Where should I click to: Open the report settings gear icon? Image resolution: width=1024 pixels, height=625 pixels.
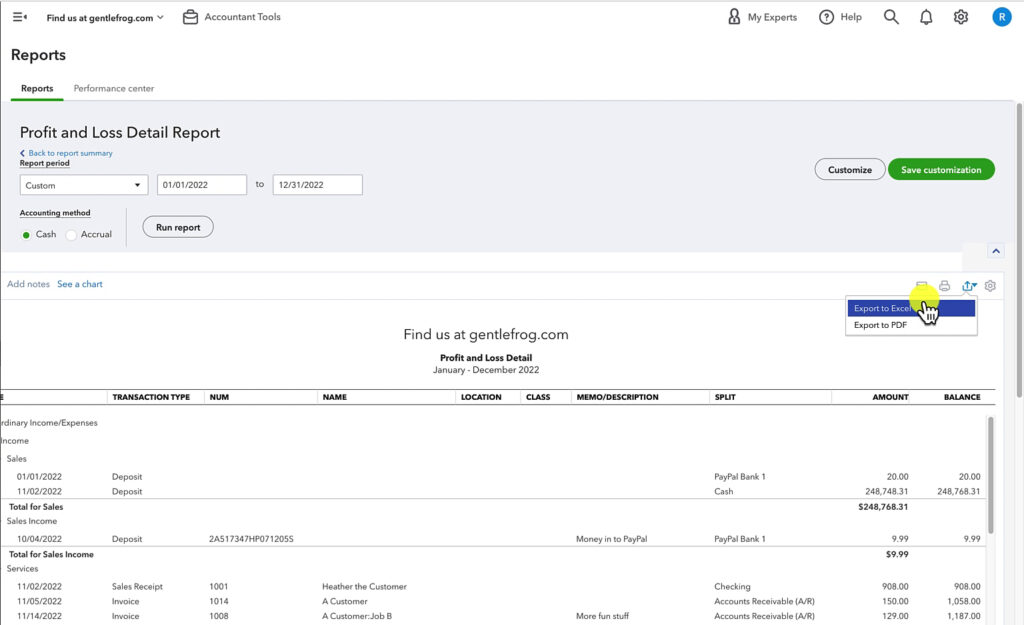point(989,285)
